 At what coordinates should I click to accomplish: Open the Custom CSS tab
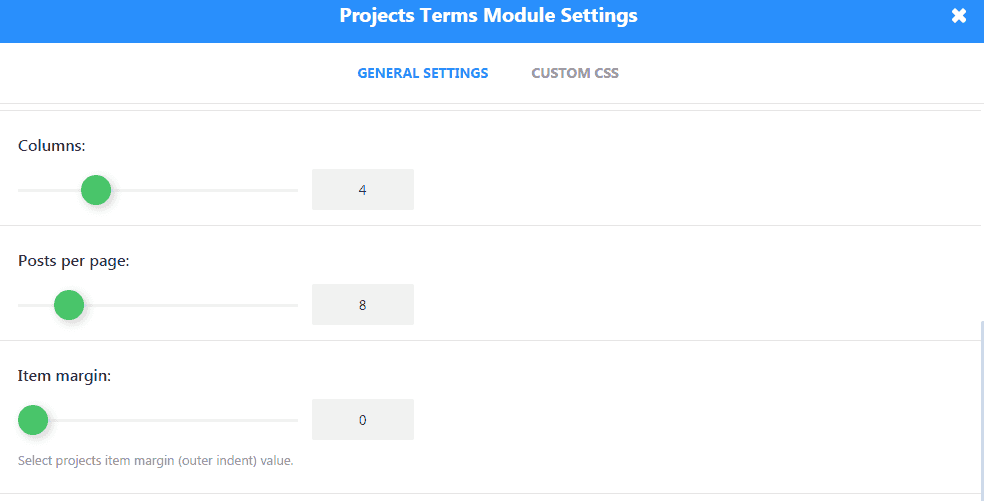pos(575,73)
